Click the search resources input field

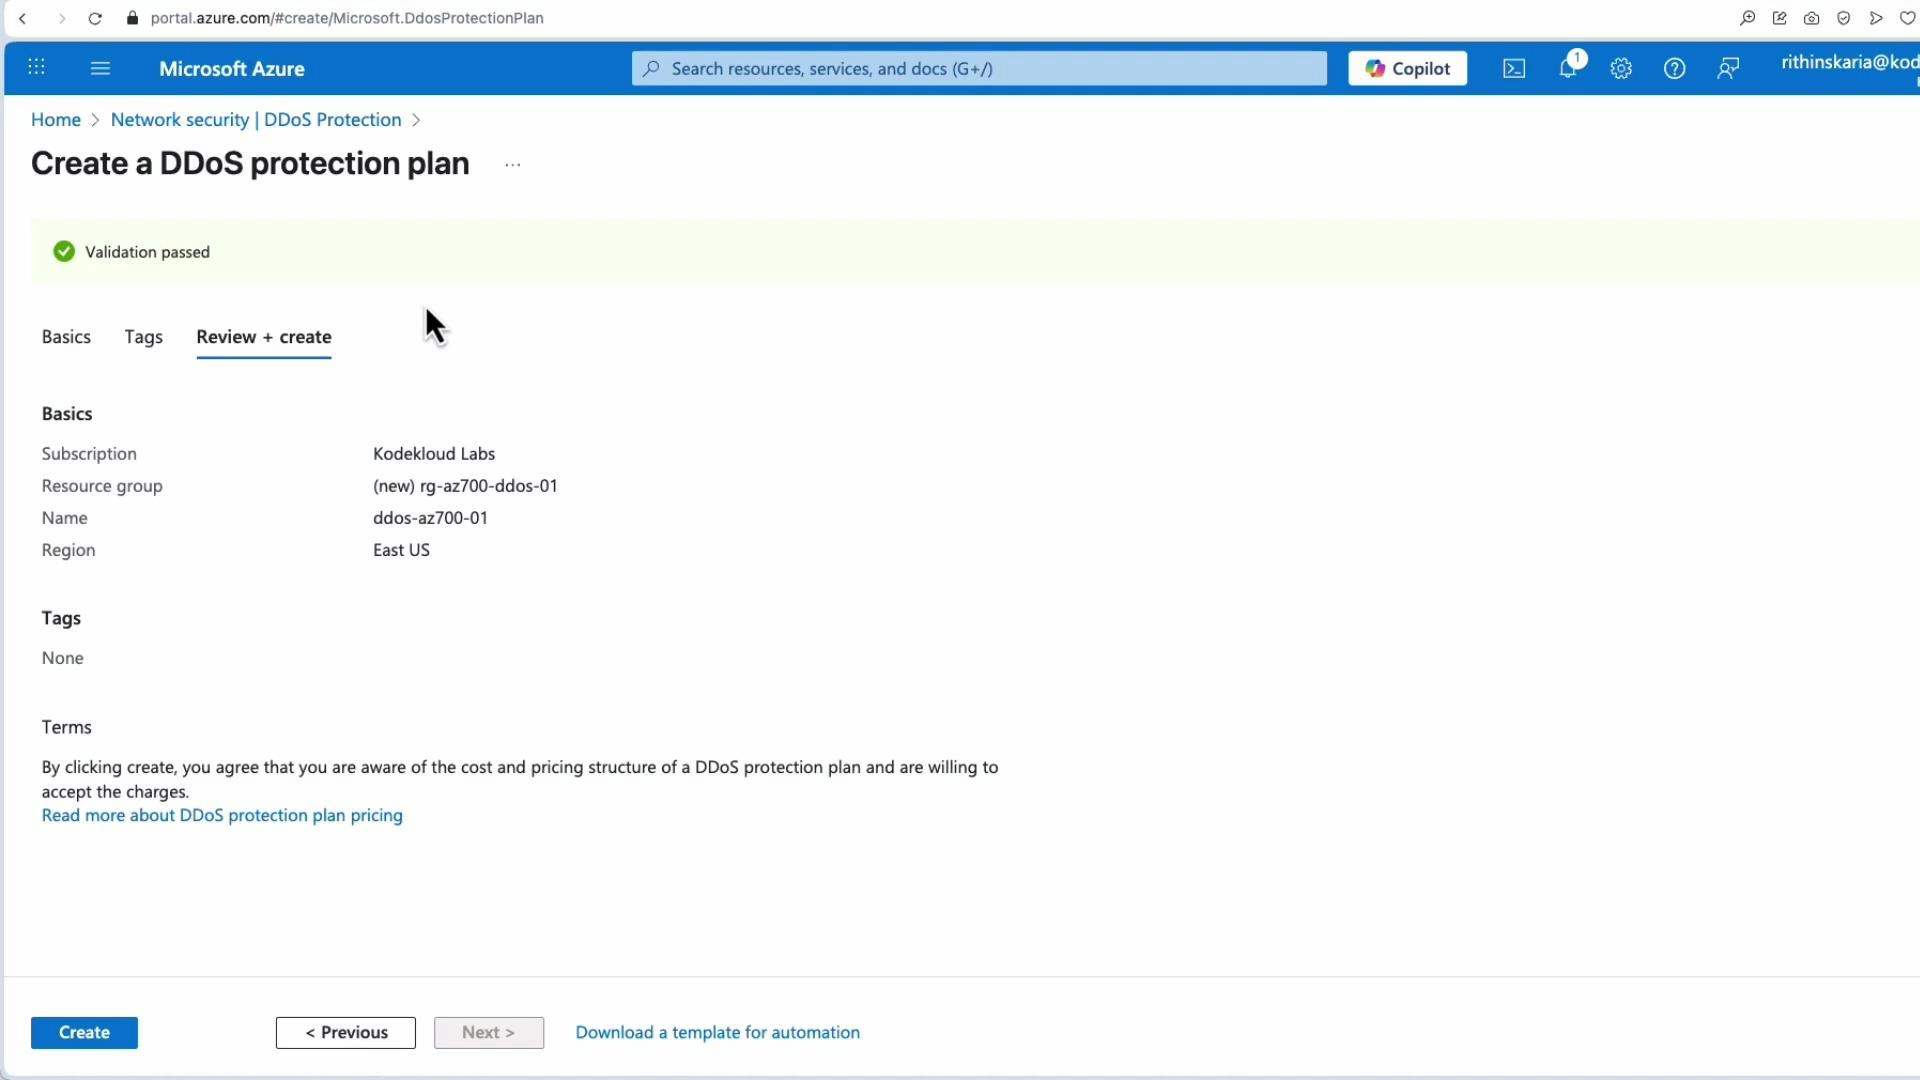coord(978,68)
